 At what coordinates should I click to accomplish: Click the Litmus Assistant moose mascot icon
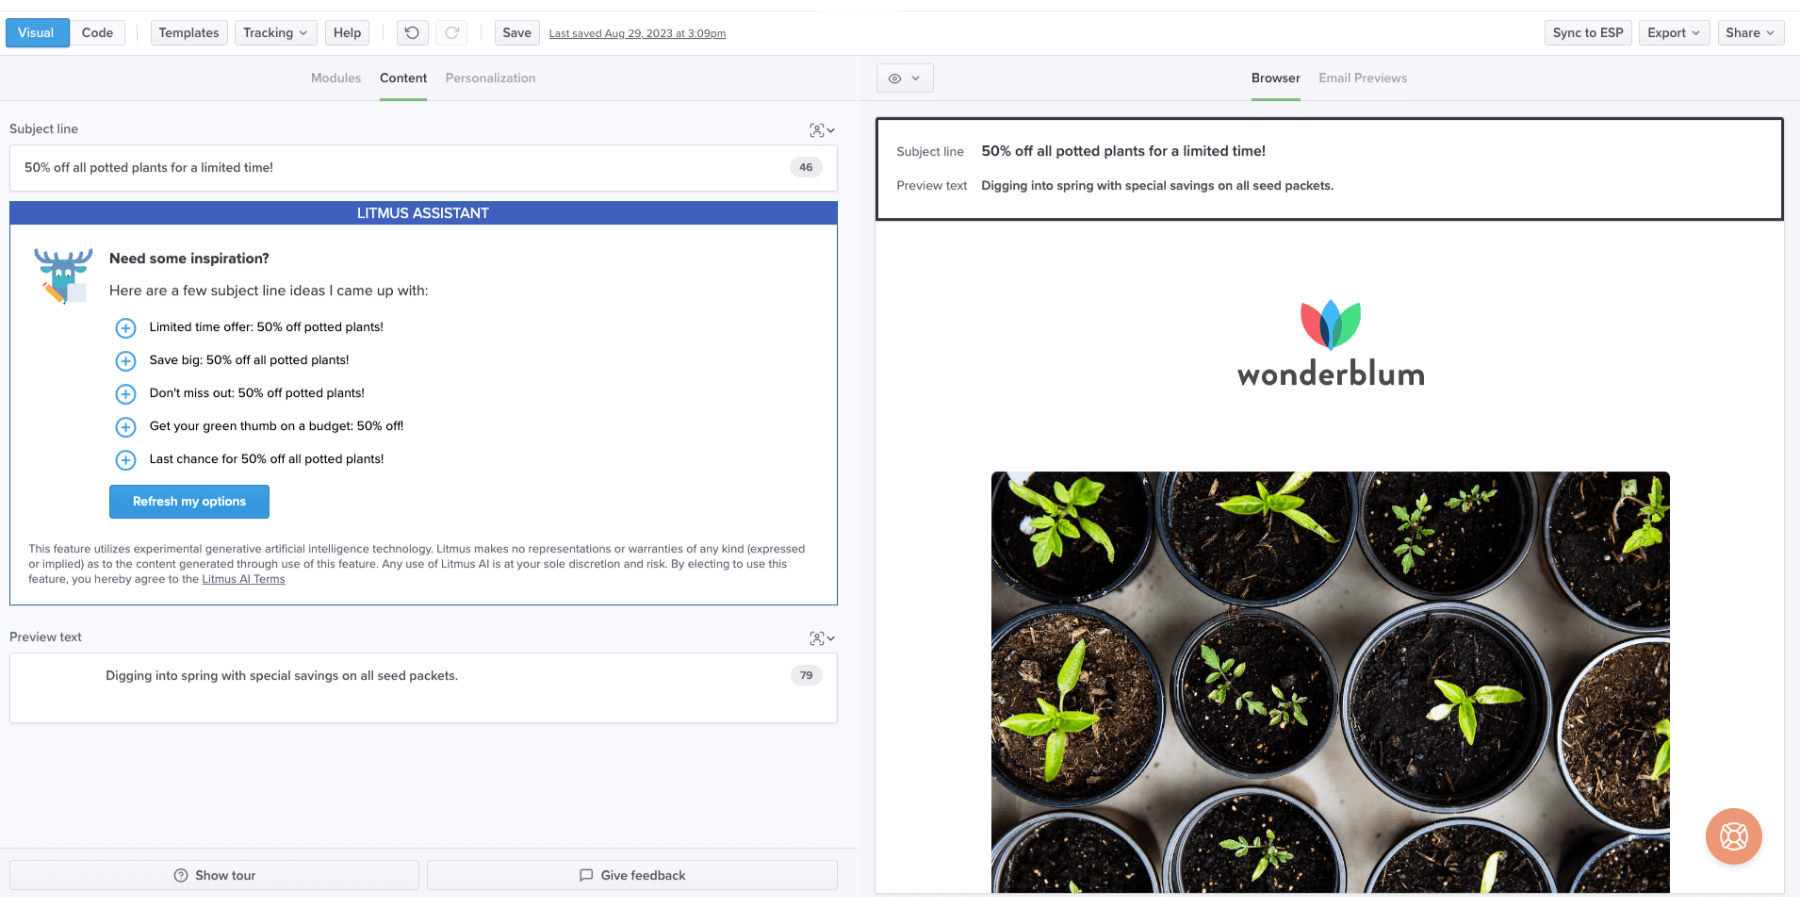point(63,276)
